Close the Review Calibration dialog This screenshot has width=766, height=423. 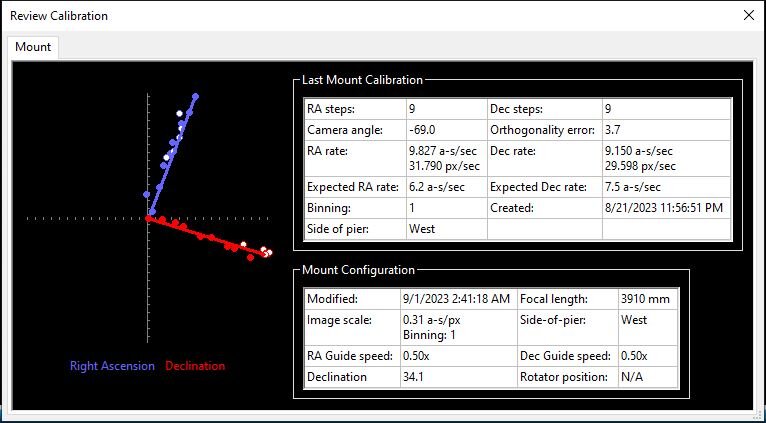748,16
